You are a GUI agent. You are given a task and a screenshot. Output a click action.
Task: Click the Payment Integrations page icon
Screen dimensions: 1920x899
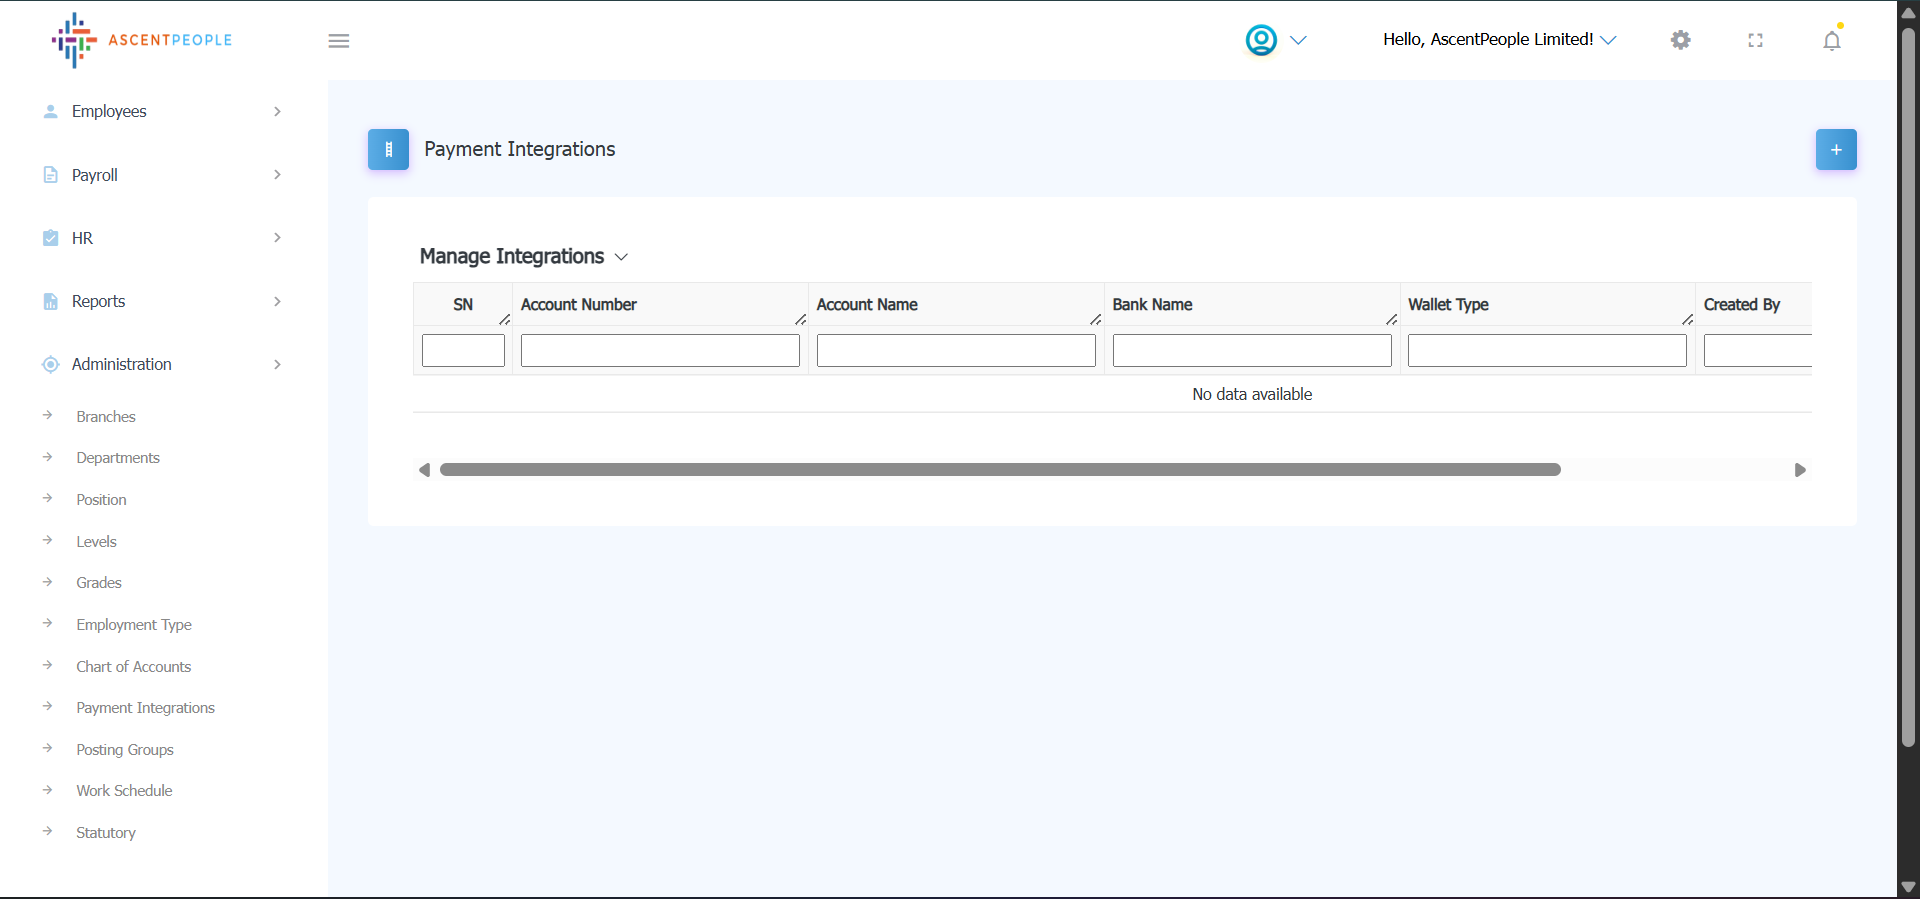(x=388, y=150)
